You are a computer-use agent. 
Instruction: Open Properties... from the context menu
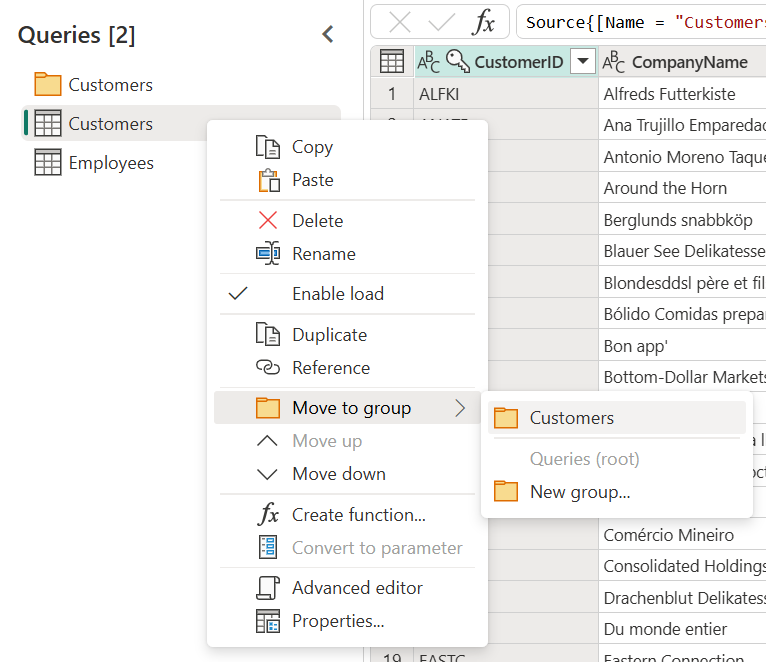[x=347, y=621]
